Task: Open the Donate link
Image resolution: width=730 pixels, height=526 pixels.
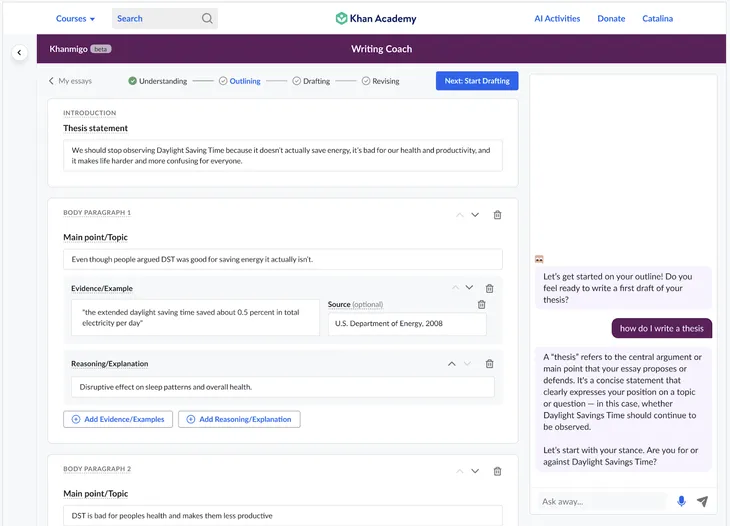Action: 611,19
